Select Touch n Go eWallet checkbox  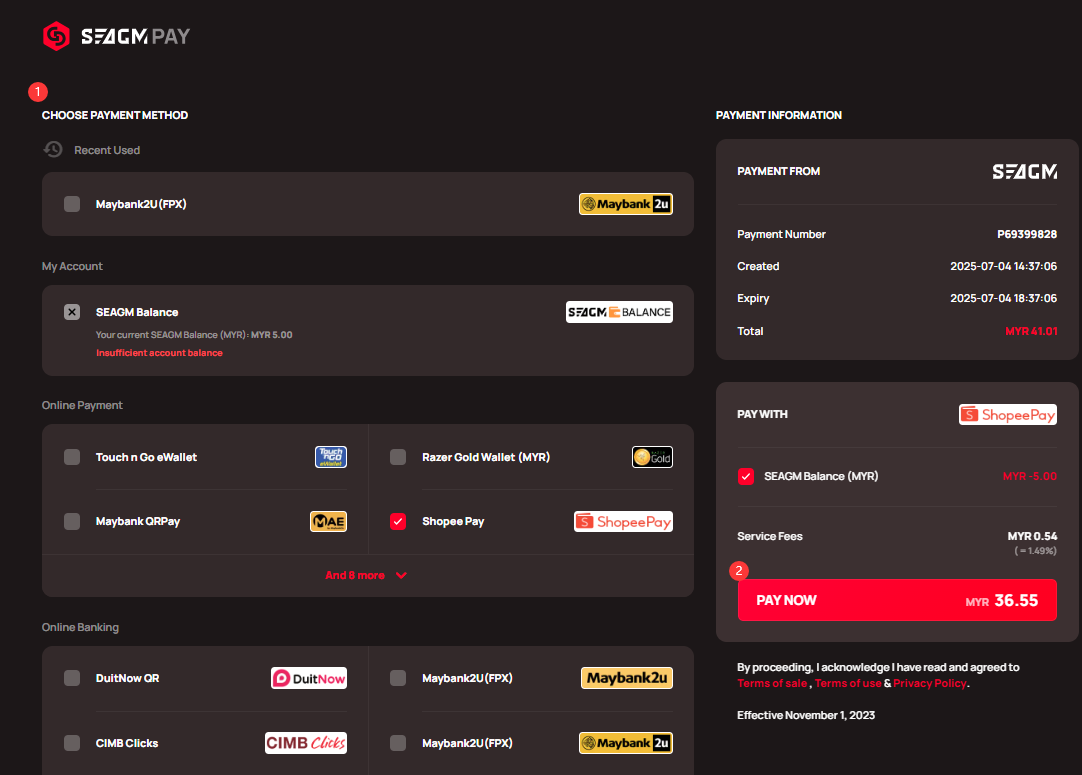[x=72, y=457]
